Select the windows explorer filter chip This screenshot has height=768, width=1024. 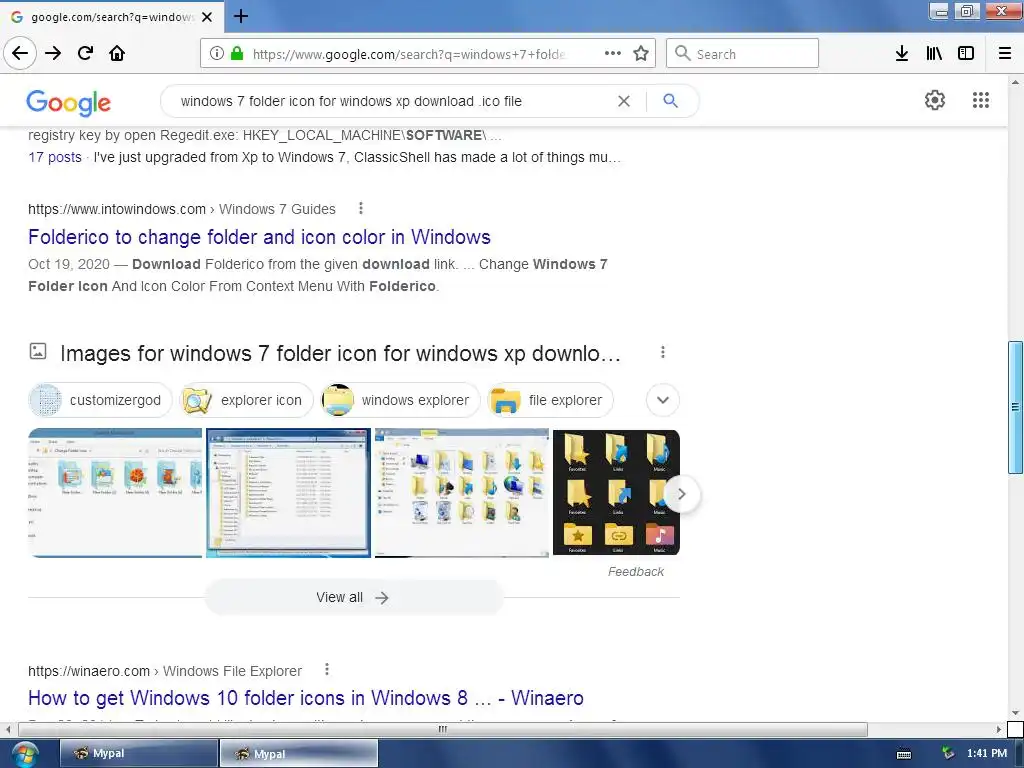[x=400, y=400]
